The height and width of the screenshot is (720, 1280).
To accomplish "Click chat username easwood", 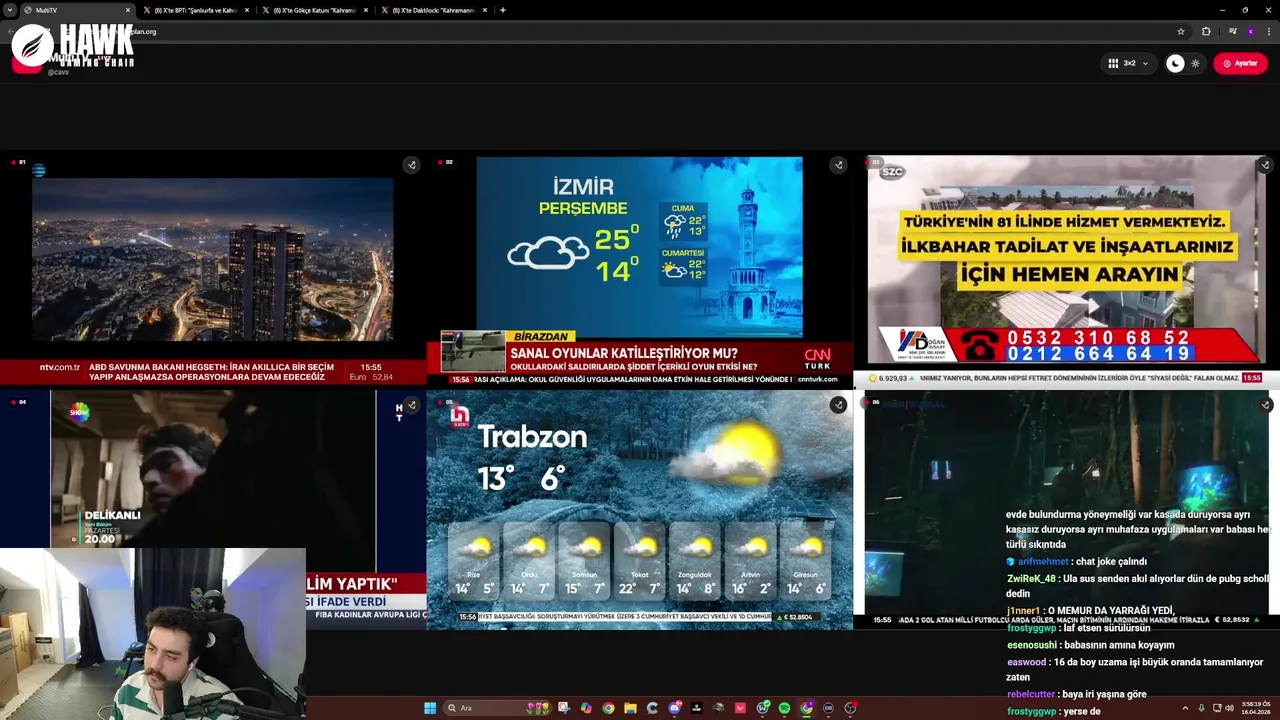I will point(1026,662).
